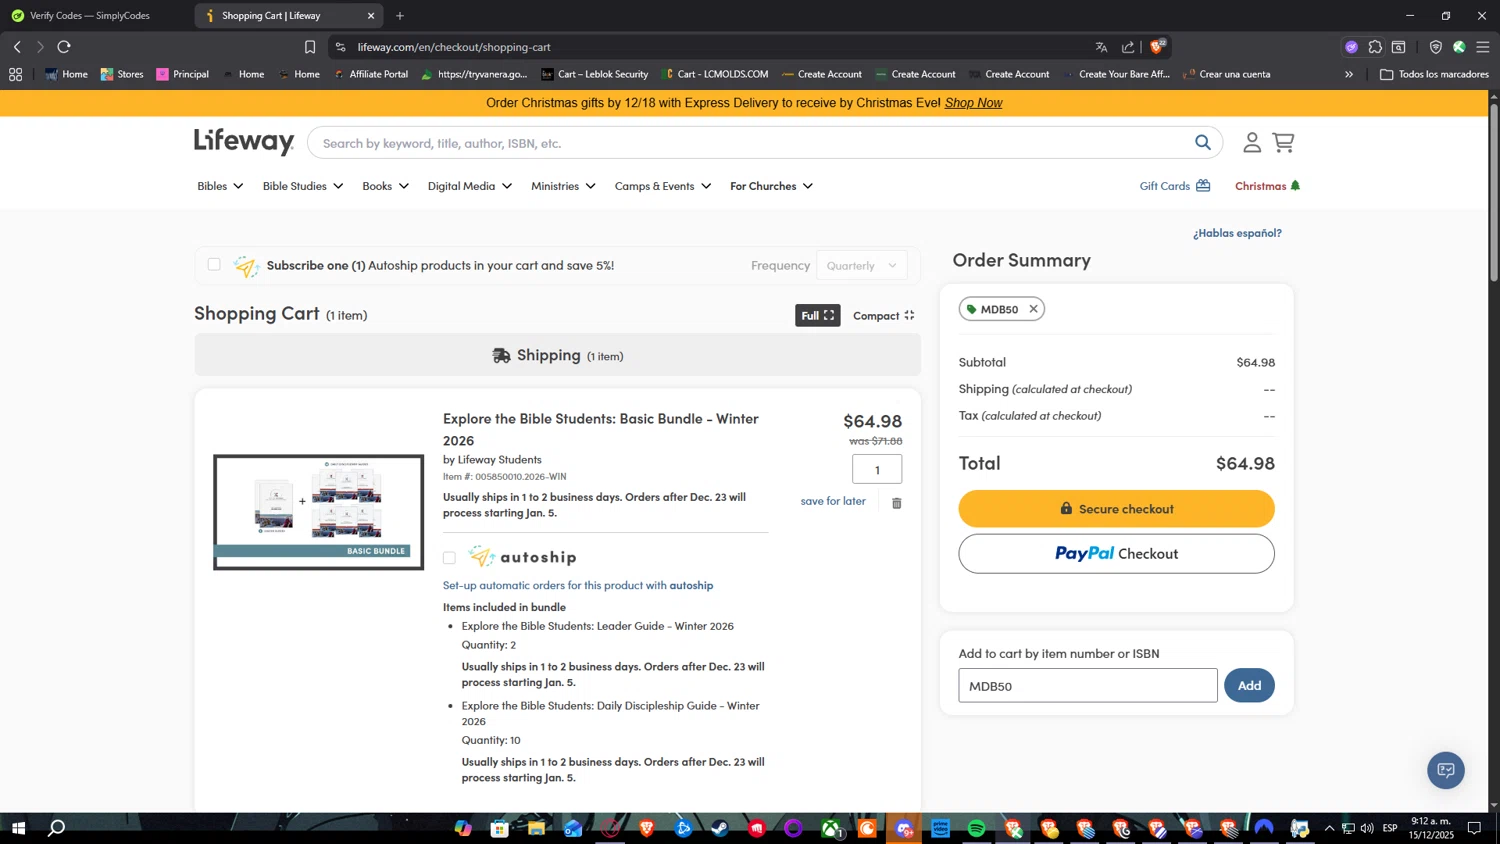This screenshot has height=844, width=1500.
Task: Open Todos los marcadores folder
Action: coord(1434,74)
